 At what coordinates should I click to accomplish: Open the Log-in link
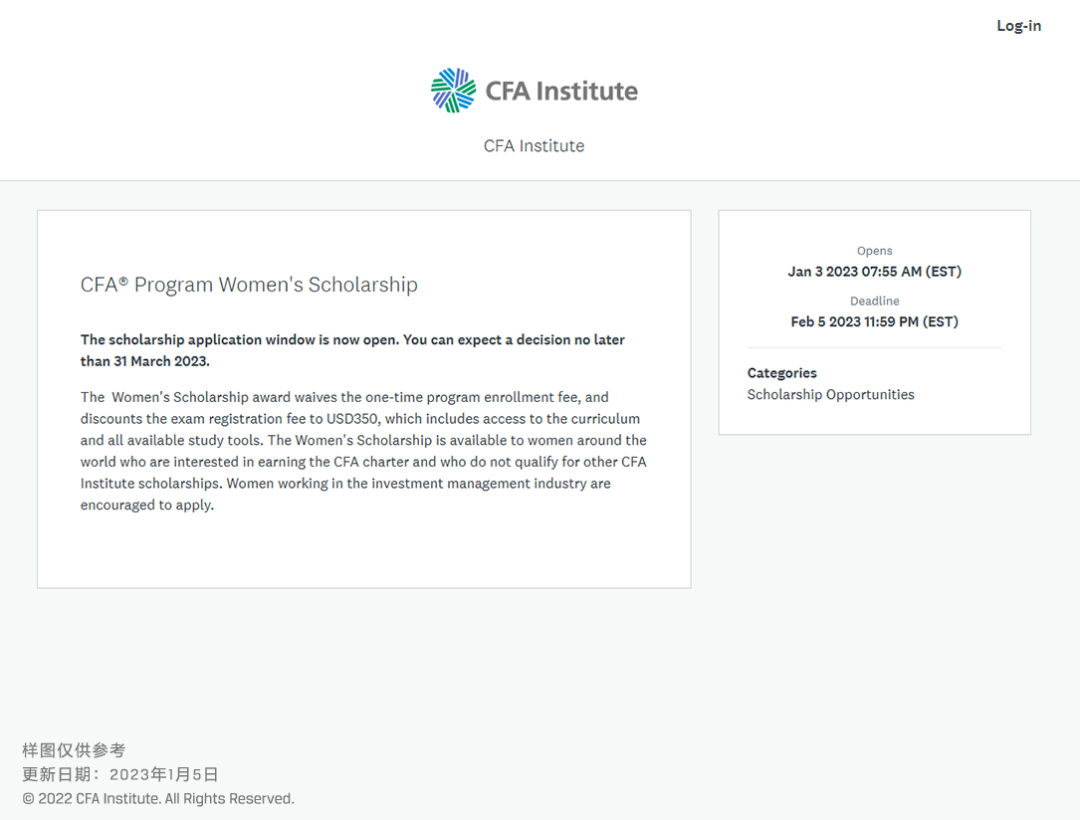tap(1019, 26)
